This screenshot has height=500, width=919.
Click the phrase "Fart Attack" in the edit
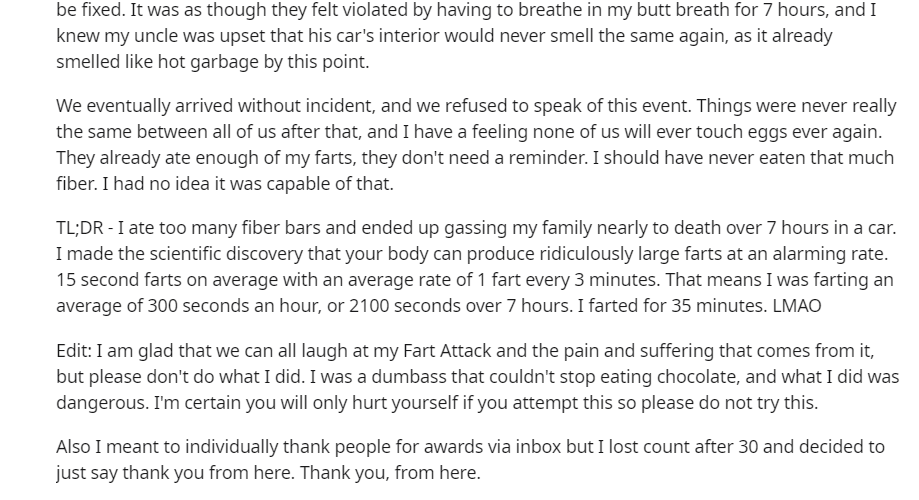click(447, 351)
